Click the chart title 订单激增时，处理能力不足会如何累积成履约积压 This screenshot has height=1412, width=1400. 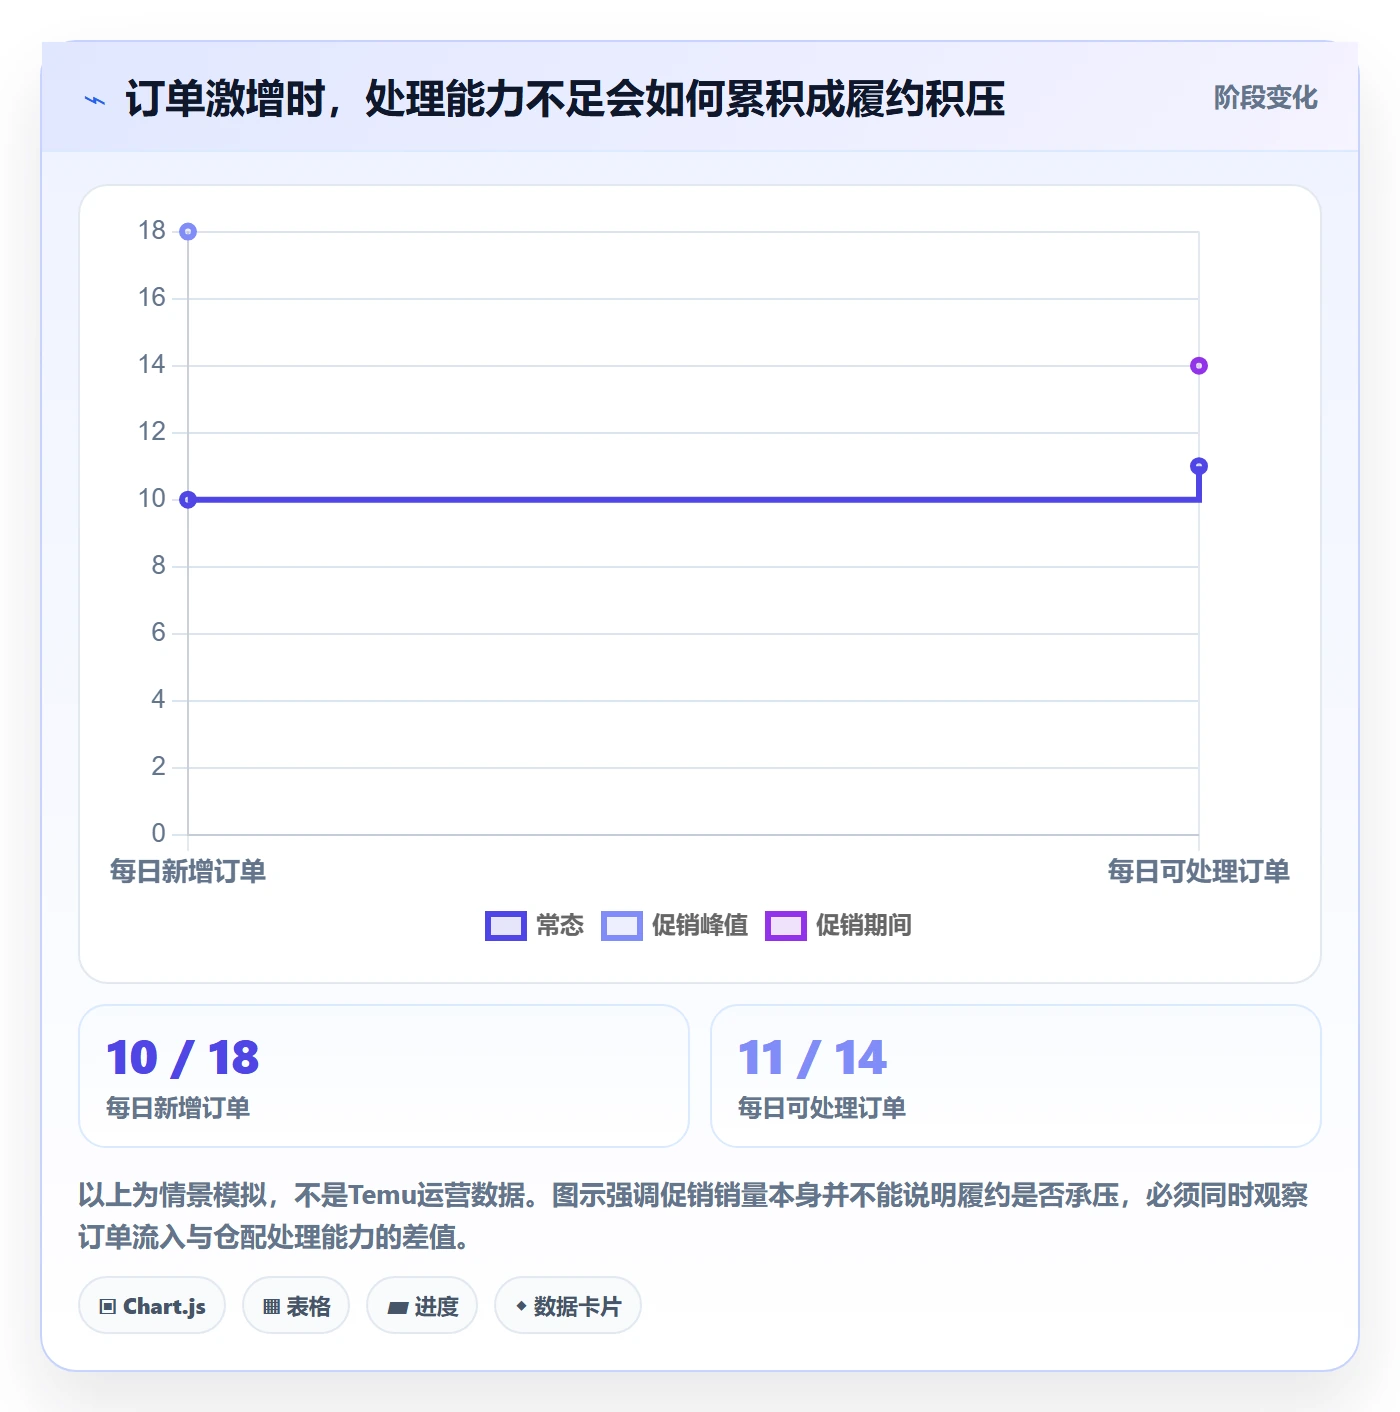[x=565, y=99]
